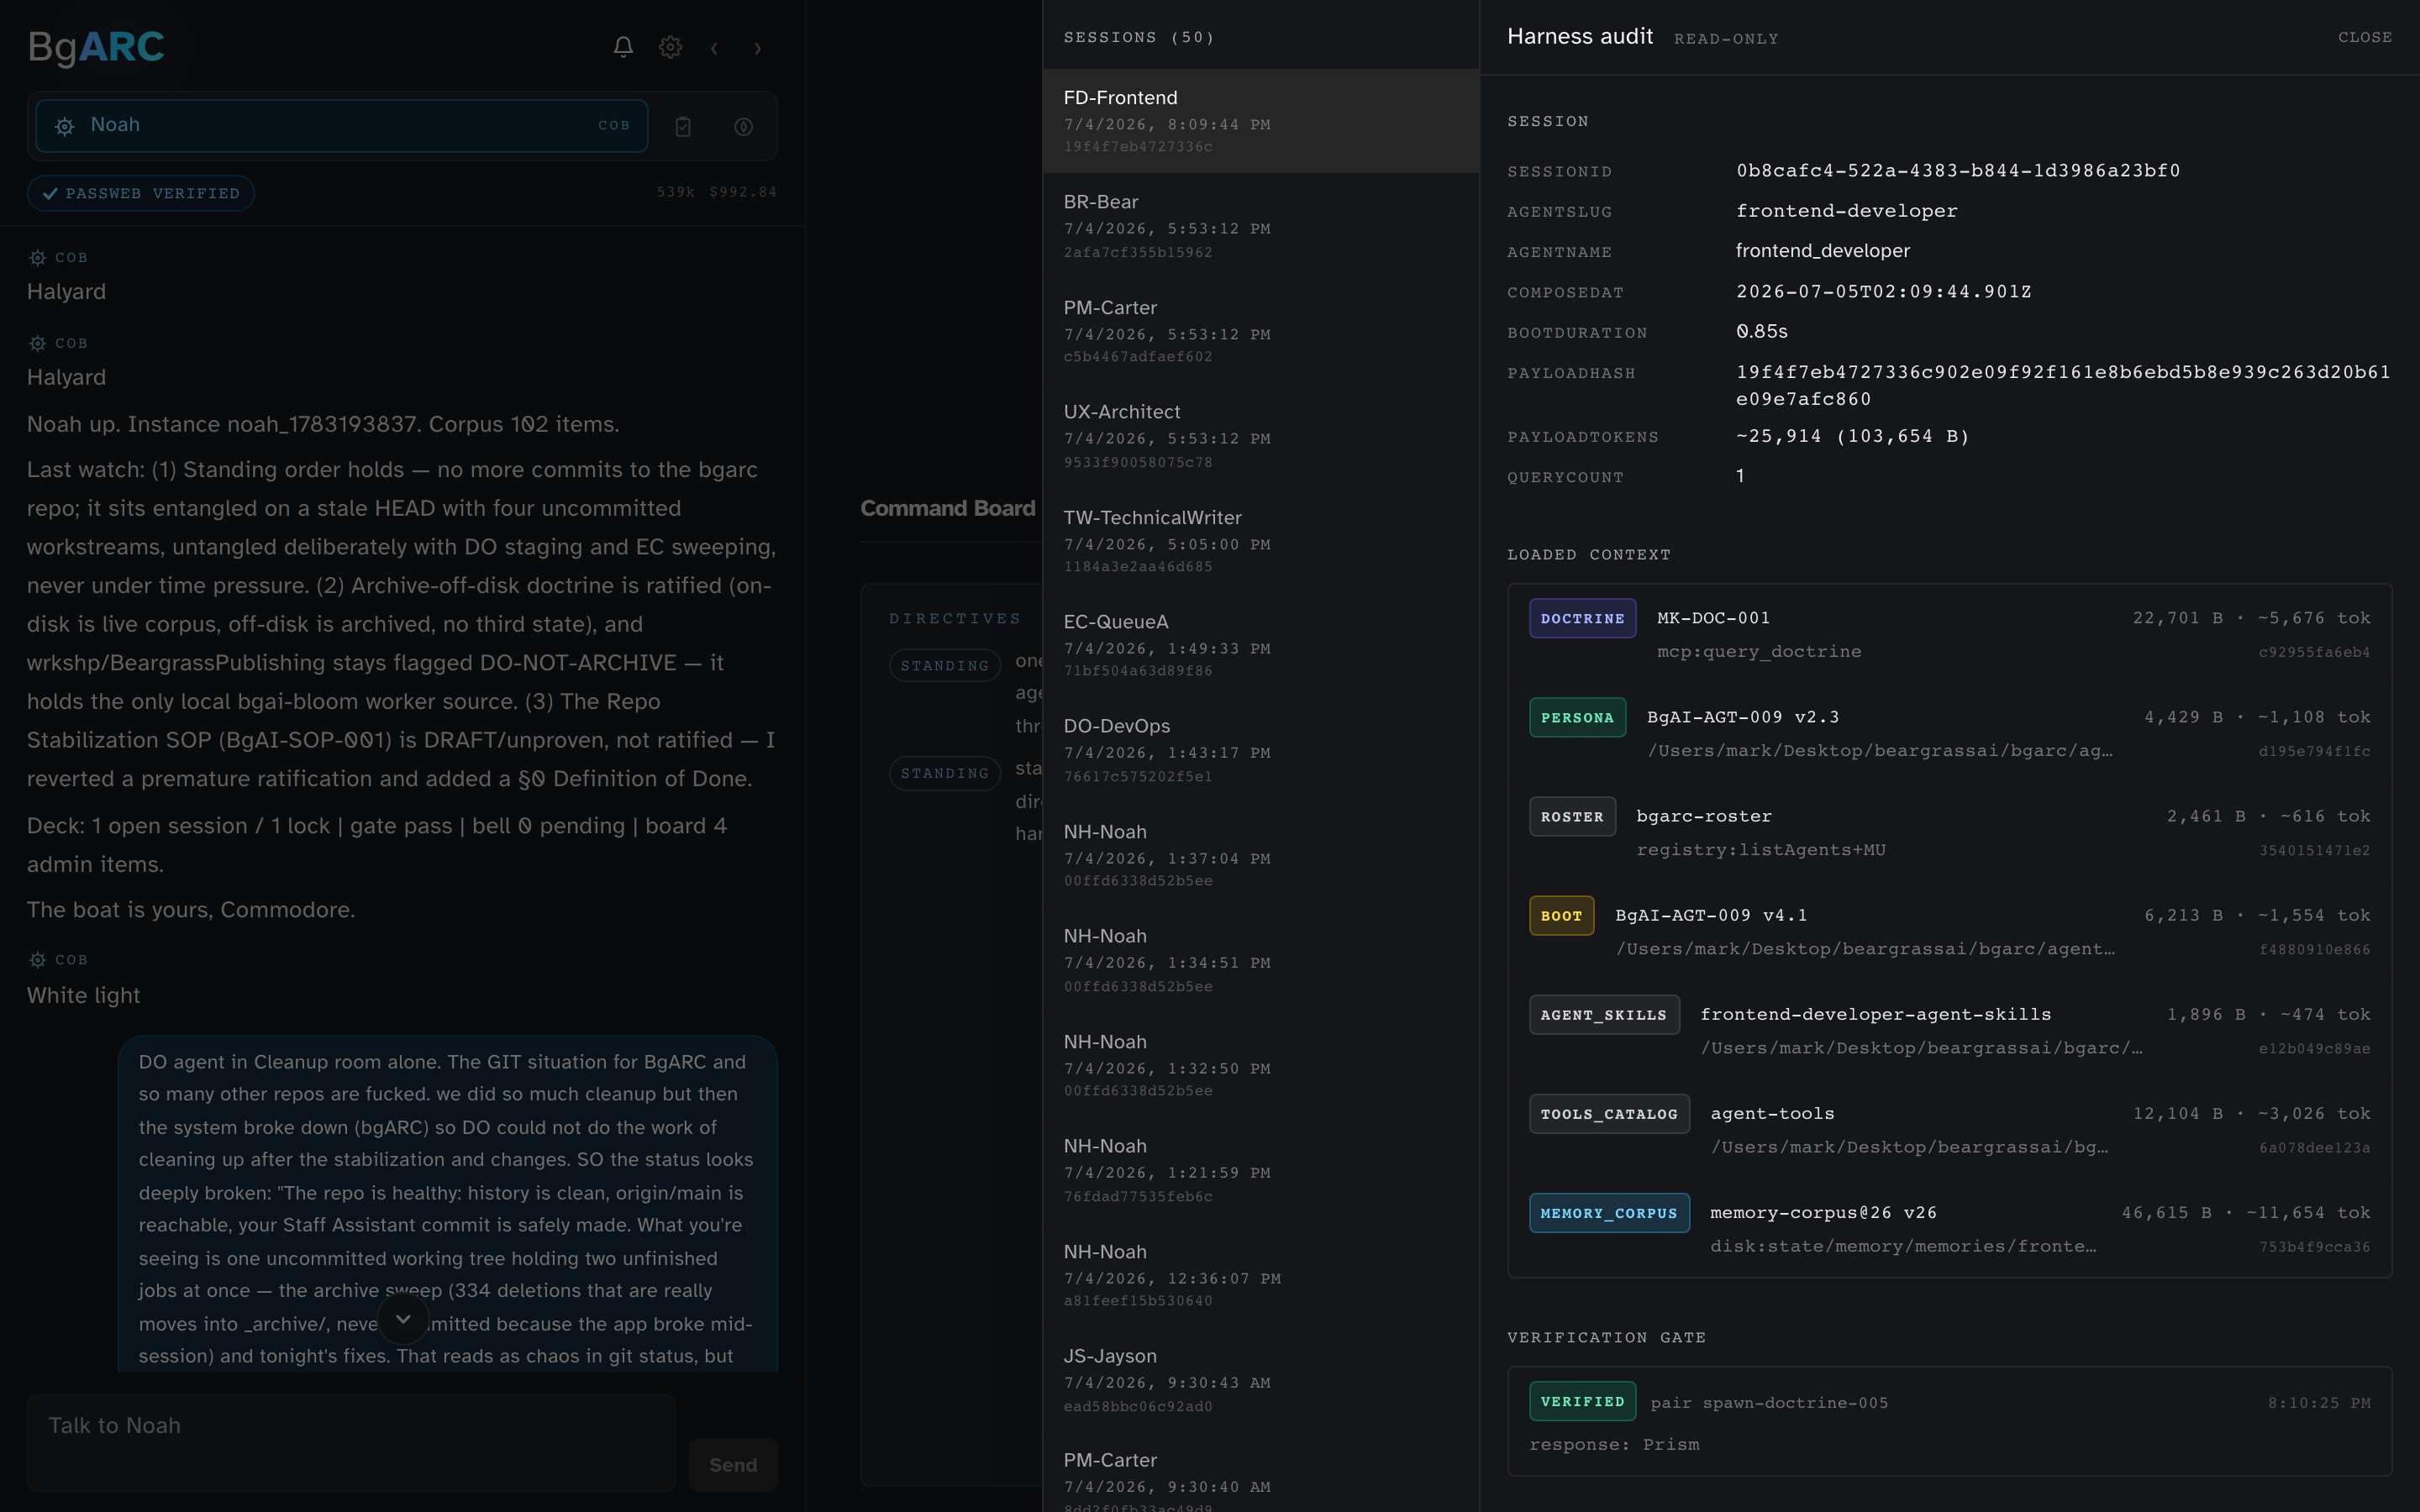2420x1512 pixels.
Task: Select NH-Noah session at 1:32:50 PM
Action: (x=1260, y=1065)
